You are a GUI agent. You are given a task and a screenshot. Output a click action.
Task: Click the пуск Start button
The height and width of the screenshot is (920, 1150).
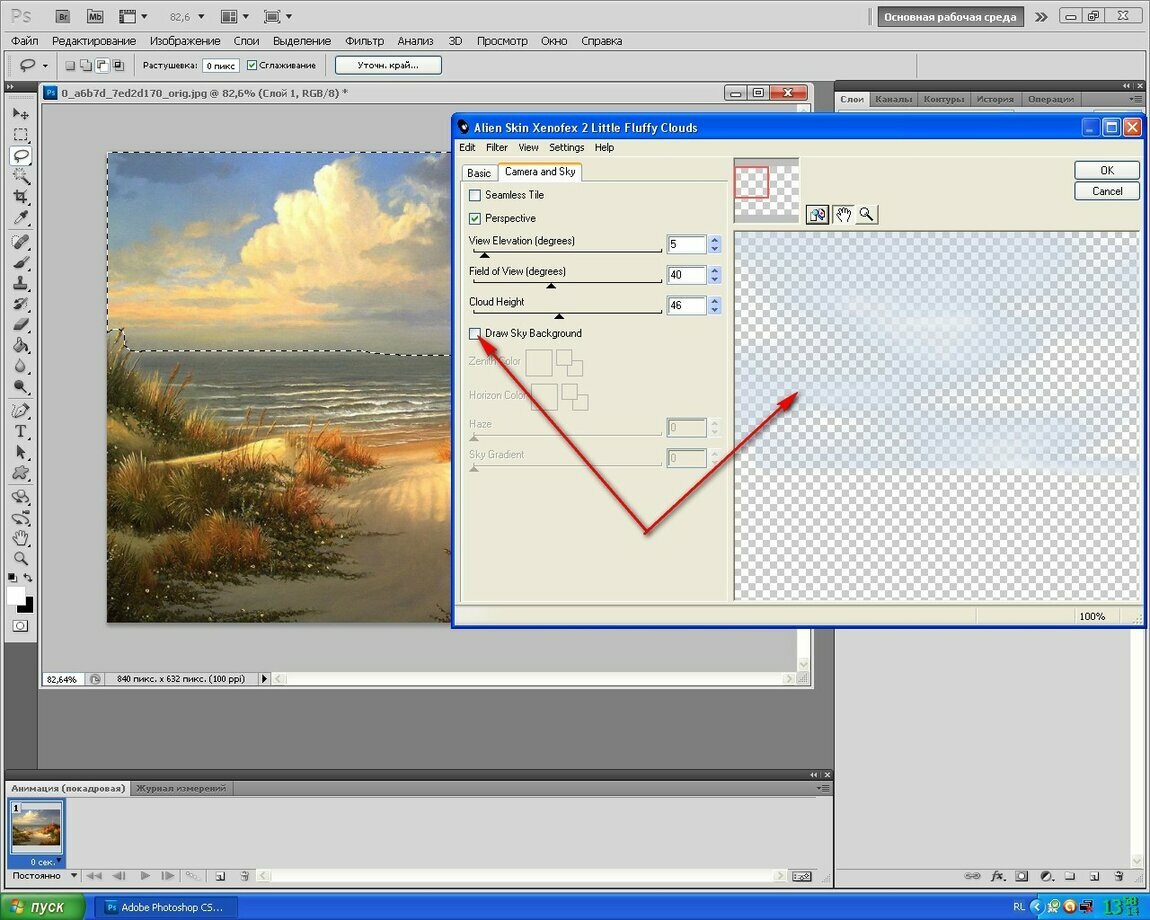(43, 907)
